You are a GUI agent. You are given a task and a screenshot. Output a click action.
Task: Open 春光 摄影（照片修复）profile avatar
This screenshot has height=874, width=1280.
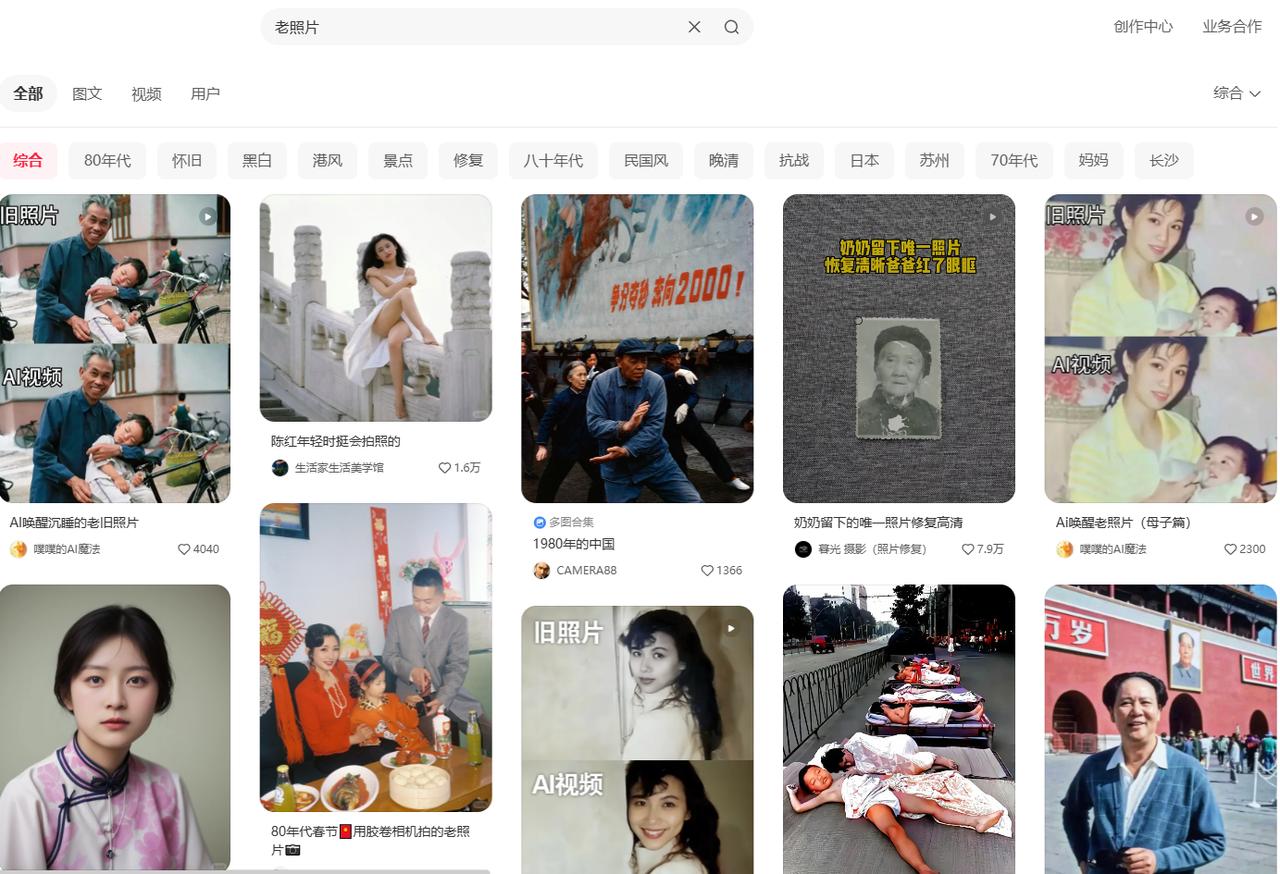pyautogui.click(x=803, y=548)
